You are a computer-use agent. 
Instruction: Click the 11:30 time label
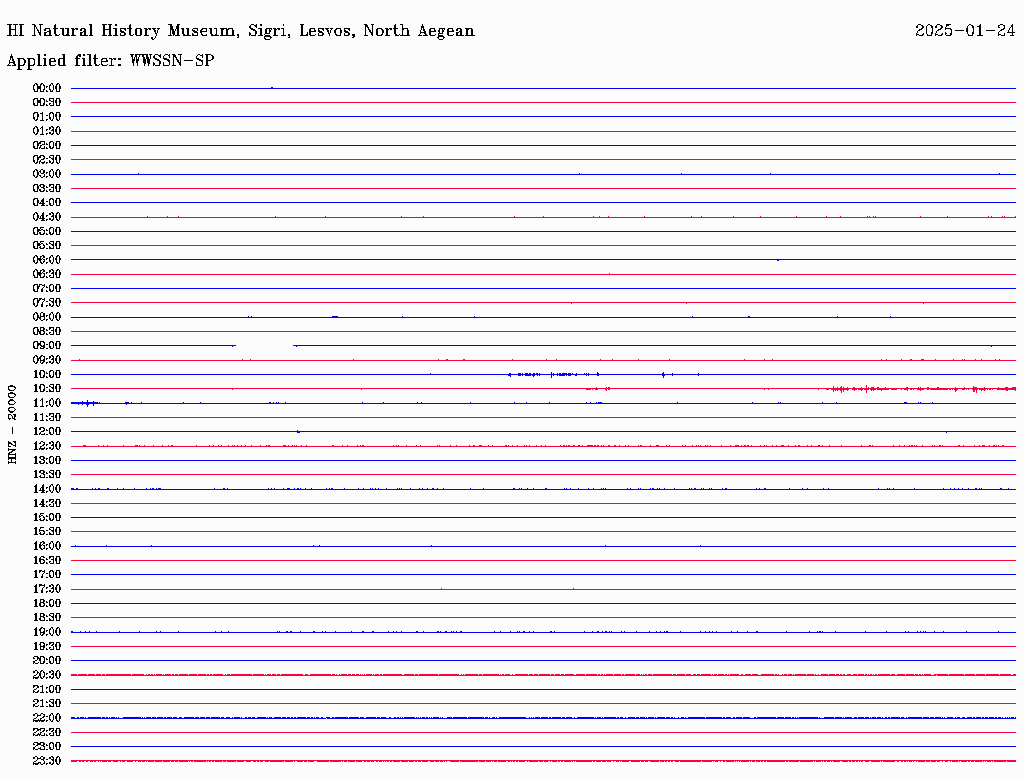(47, 417)
